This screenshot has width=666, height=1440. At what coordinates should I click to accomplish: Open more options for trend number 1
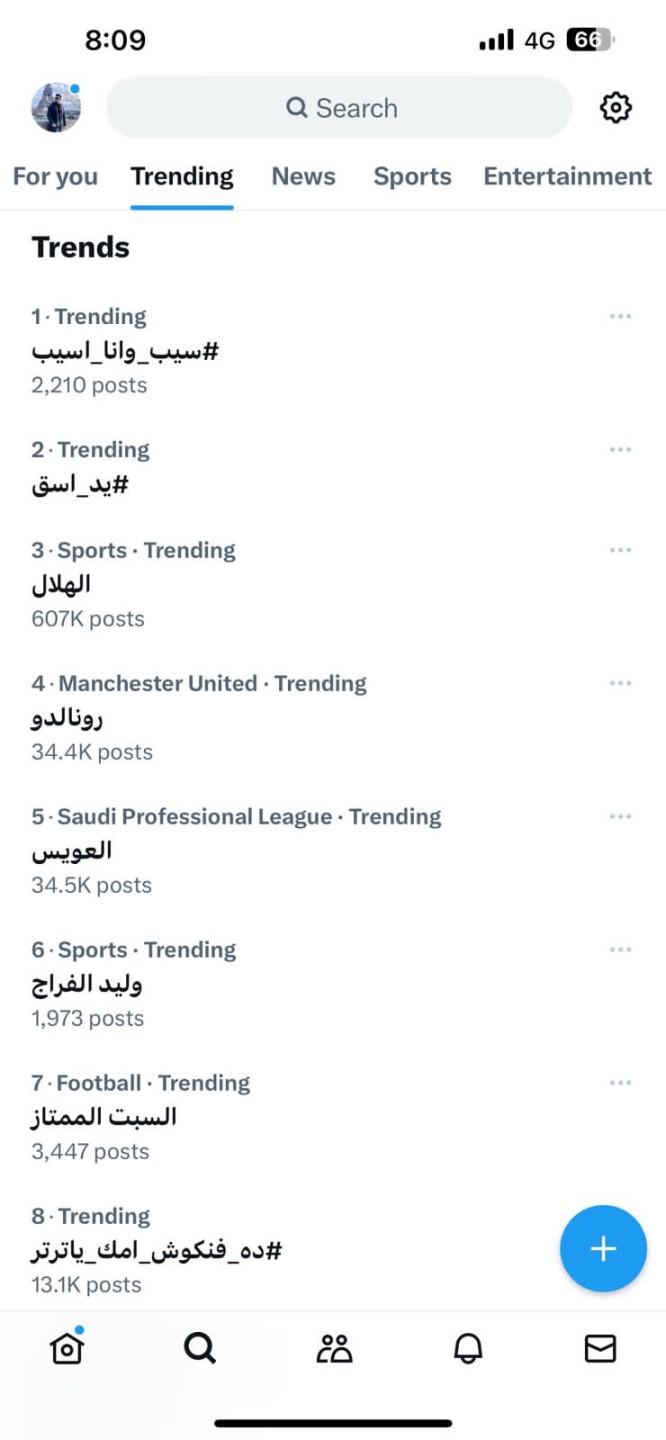click(620, 317)
